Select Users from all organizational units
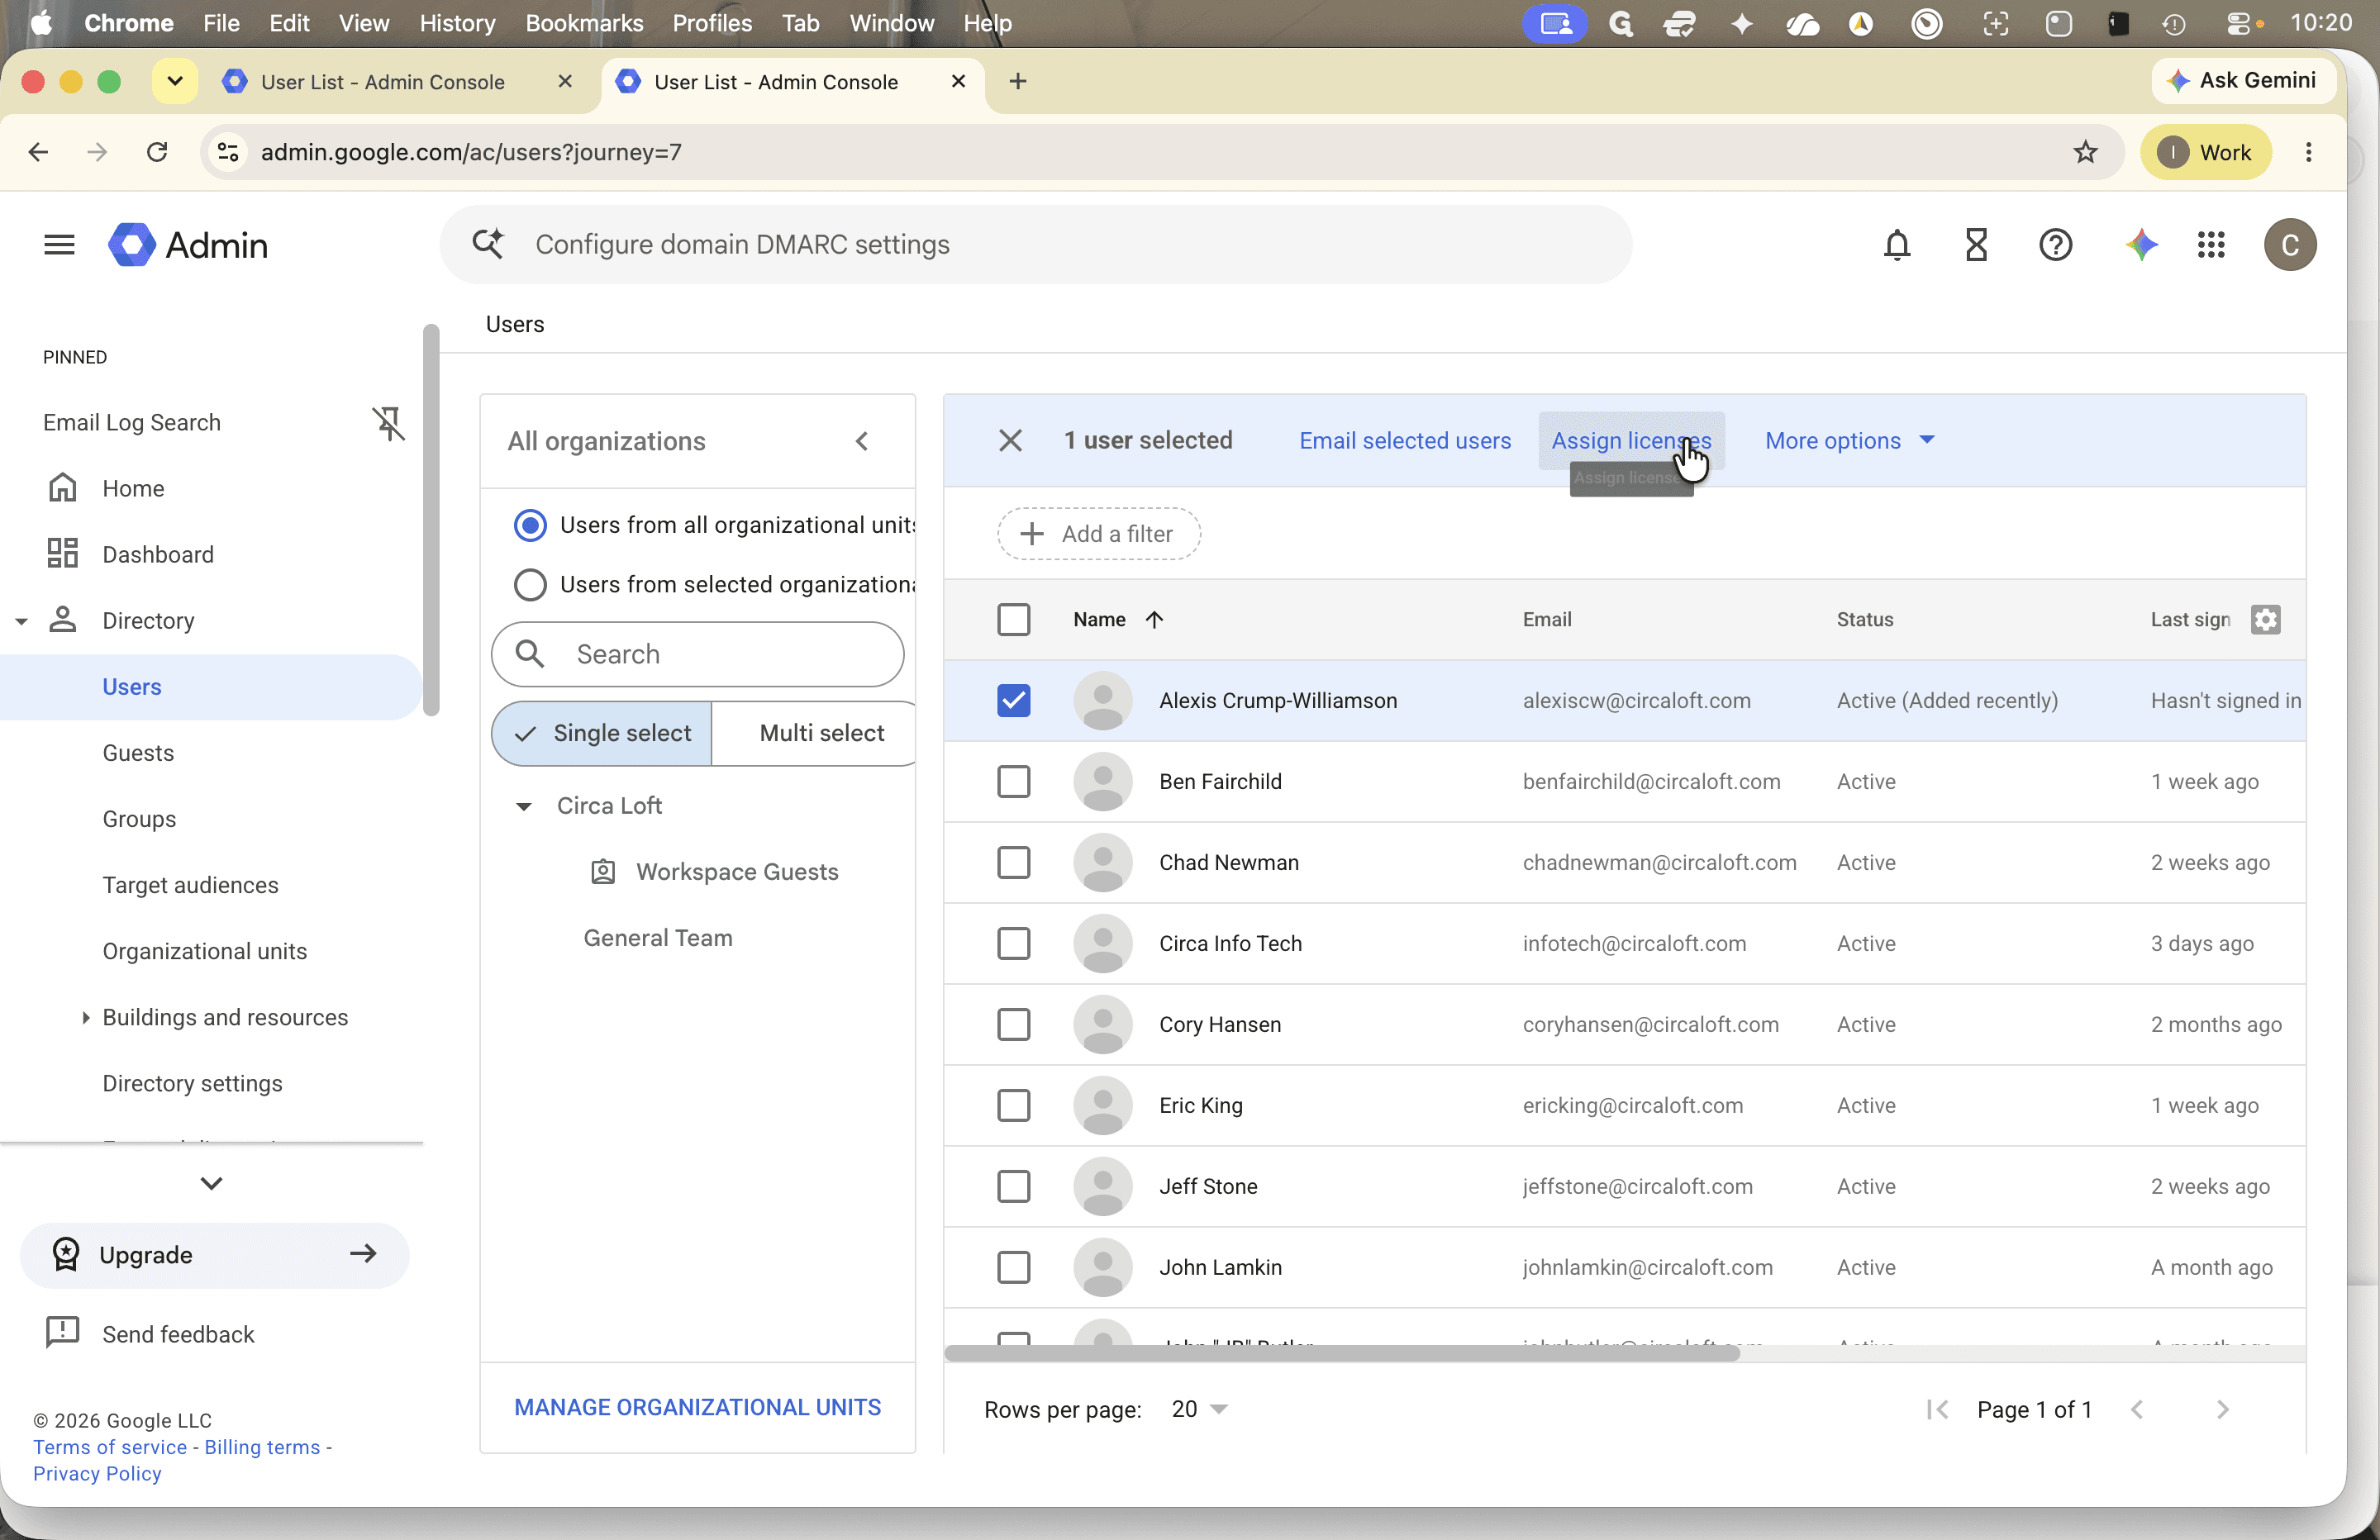The height and width of the screenshot is (1540, 2380). [530, 526]
